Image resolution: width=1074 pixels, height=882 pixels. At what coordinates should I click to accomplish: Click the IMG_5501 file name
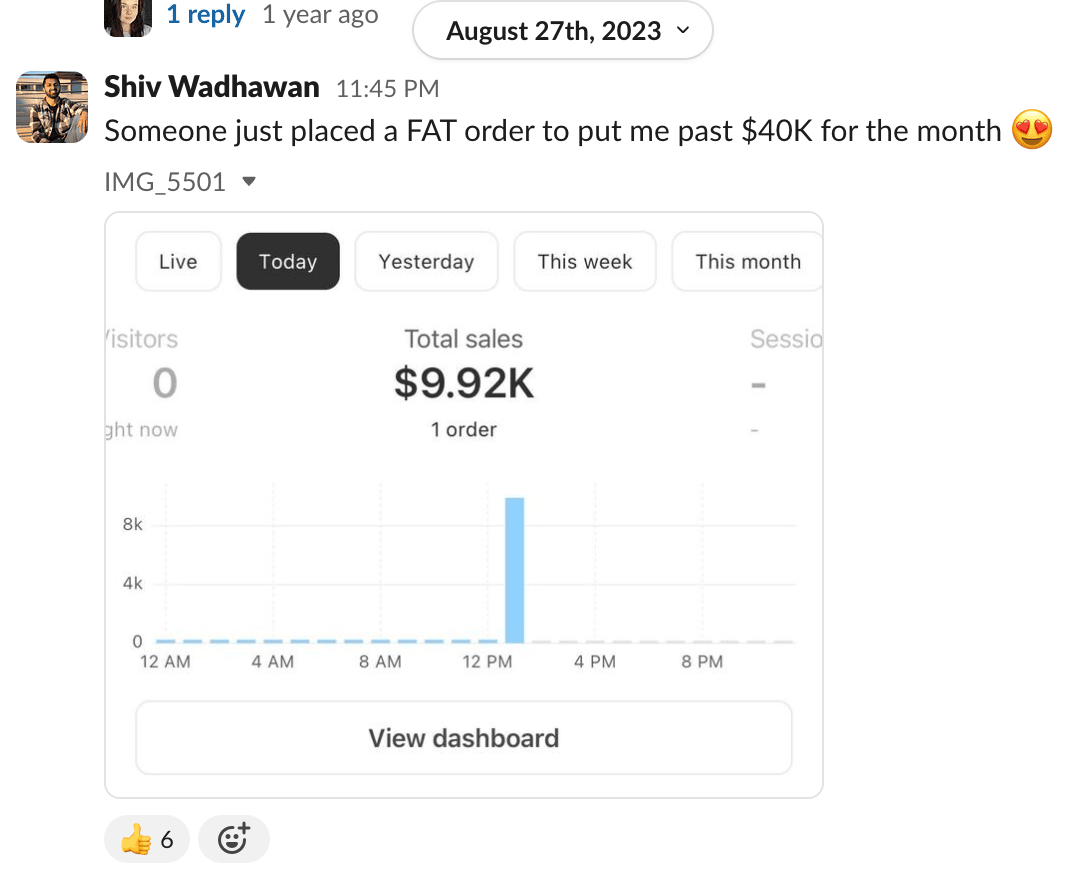click(x=165, y=182)
